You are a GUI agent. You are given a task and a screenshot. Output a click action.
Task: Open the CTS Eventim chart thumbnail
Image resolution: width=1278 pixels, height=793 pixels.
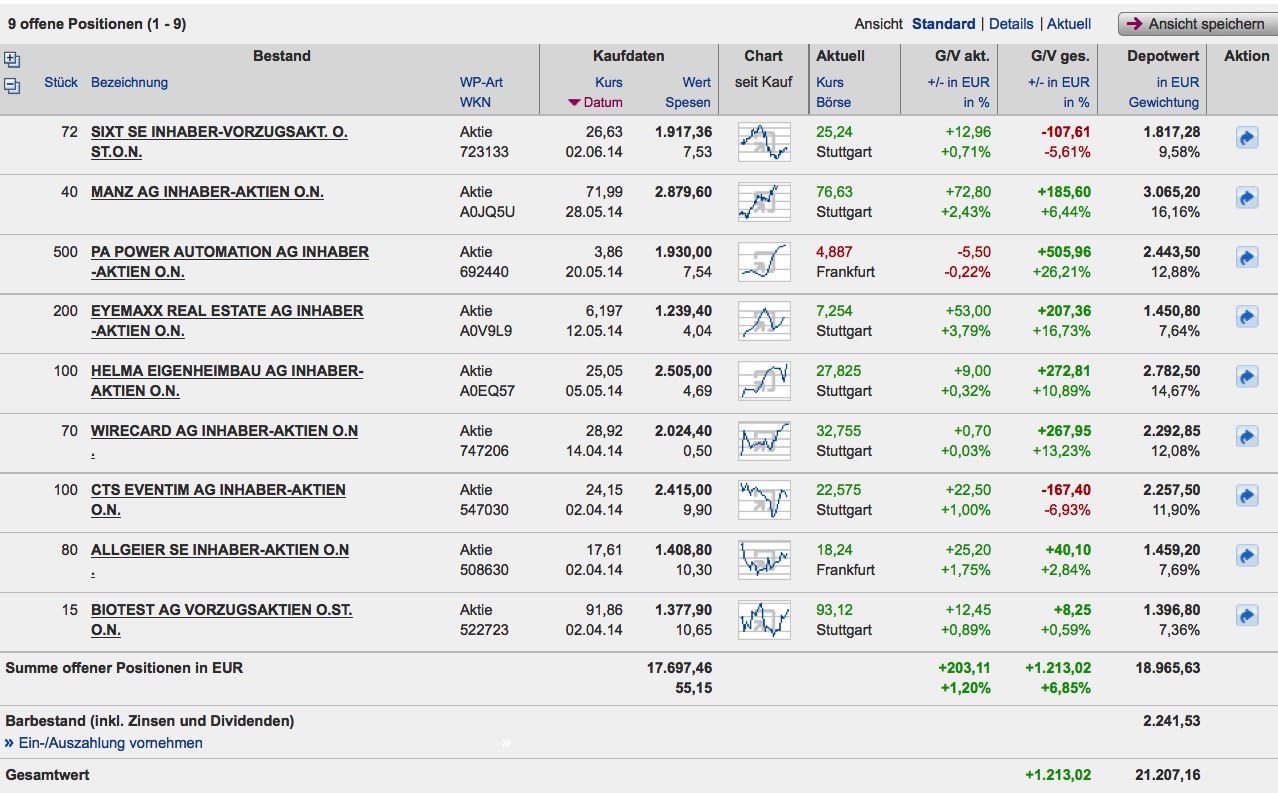(x=764, y=500)
